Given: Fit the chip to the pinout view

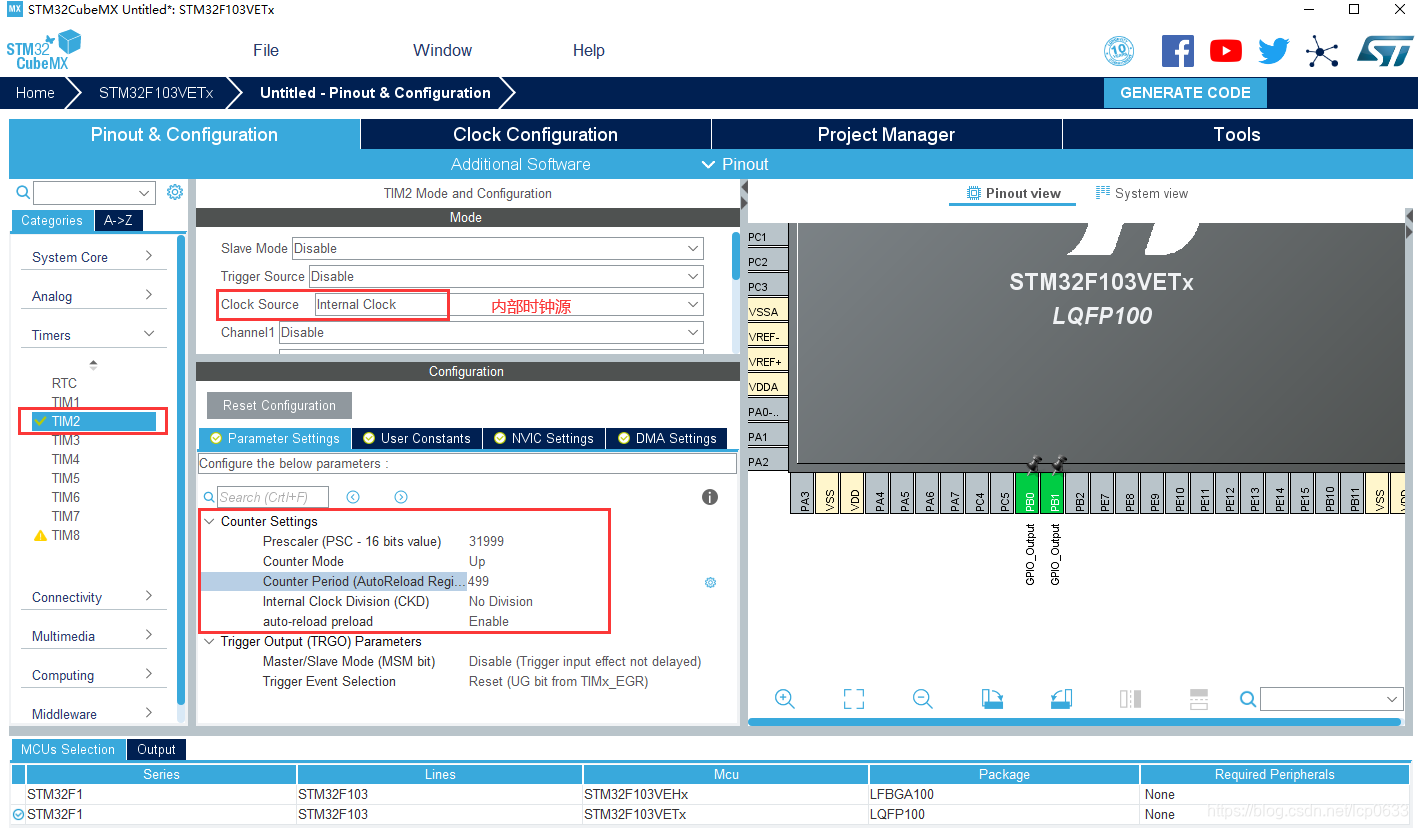Looking at the screenshot, I should (x=853, y=699).
